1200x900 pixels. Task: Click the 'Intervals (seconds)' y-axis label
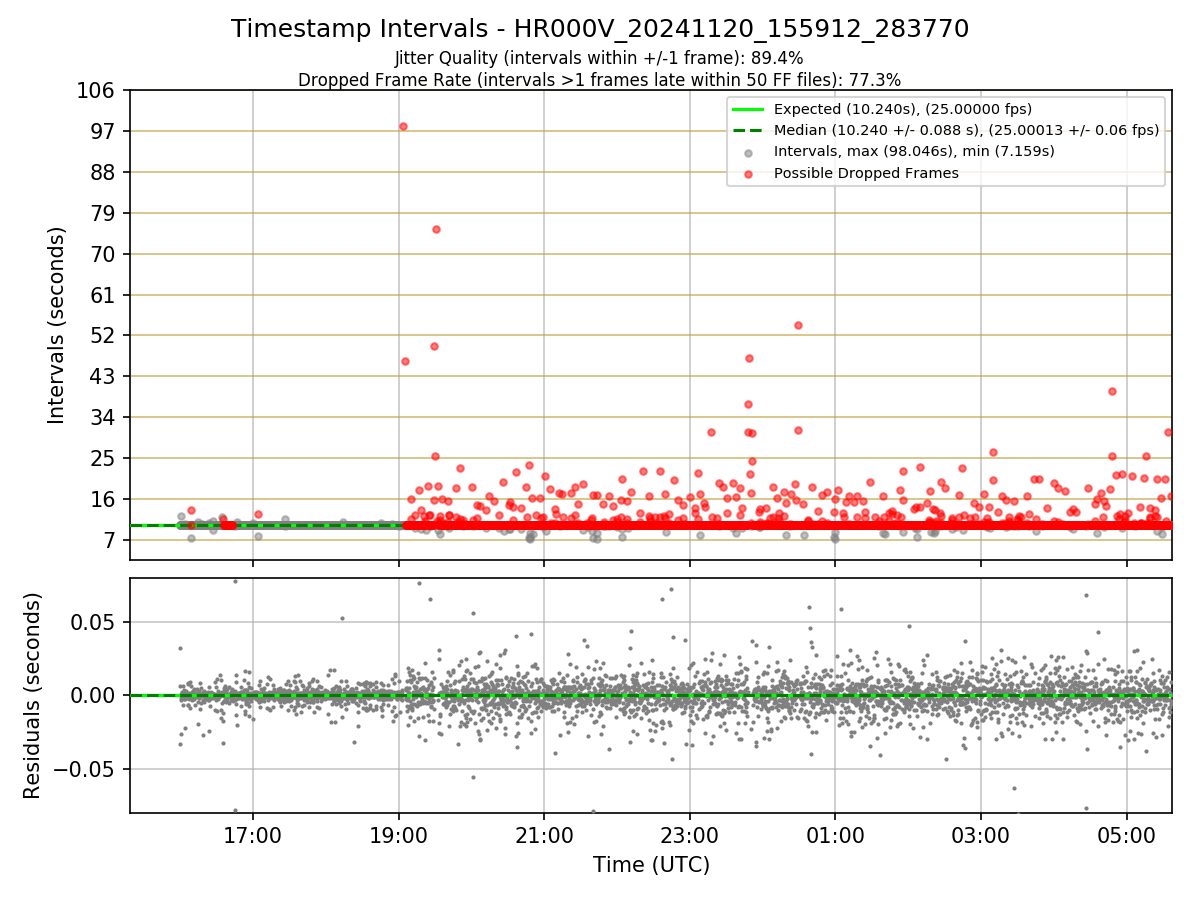57,325
